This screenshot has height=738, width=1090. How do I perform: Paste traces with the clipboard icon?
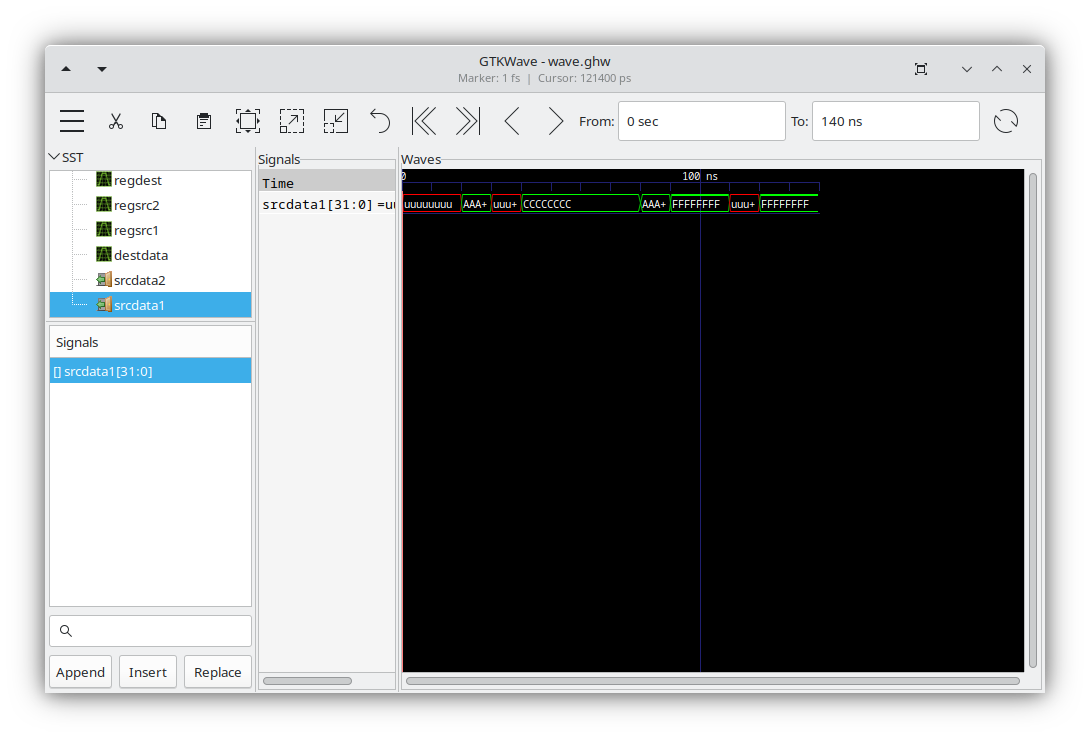[203, 121]
